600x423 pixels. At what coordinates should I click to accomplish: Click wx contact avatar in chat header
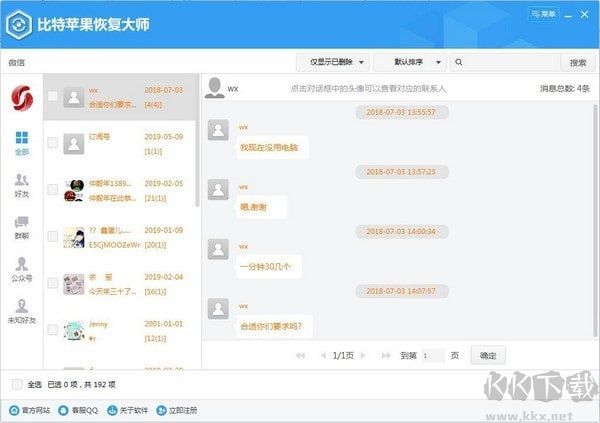point(215,88)
